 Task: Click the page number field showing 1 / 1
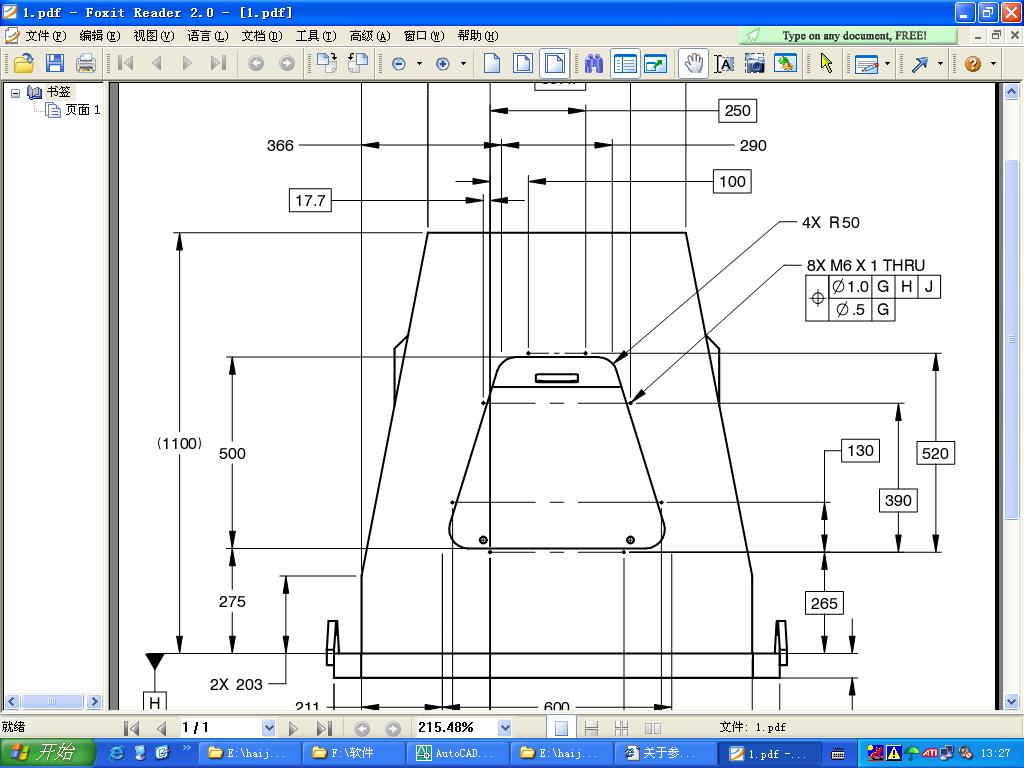[x=221, y=728]
